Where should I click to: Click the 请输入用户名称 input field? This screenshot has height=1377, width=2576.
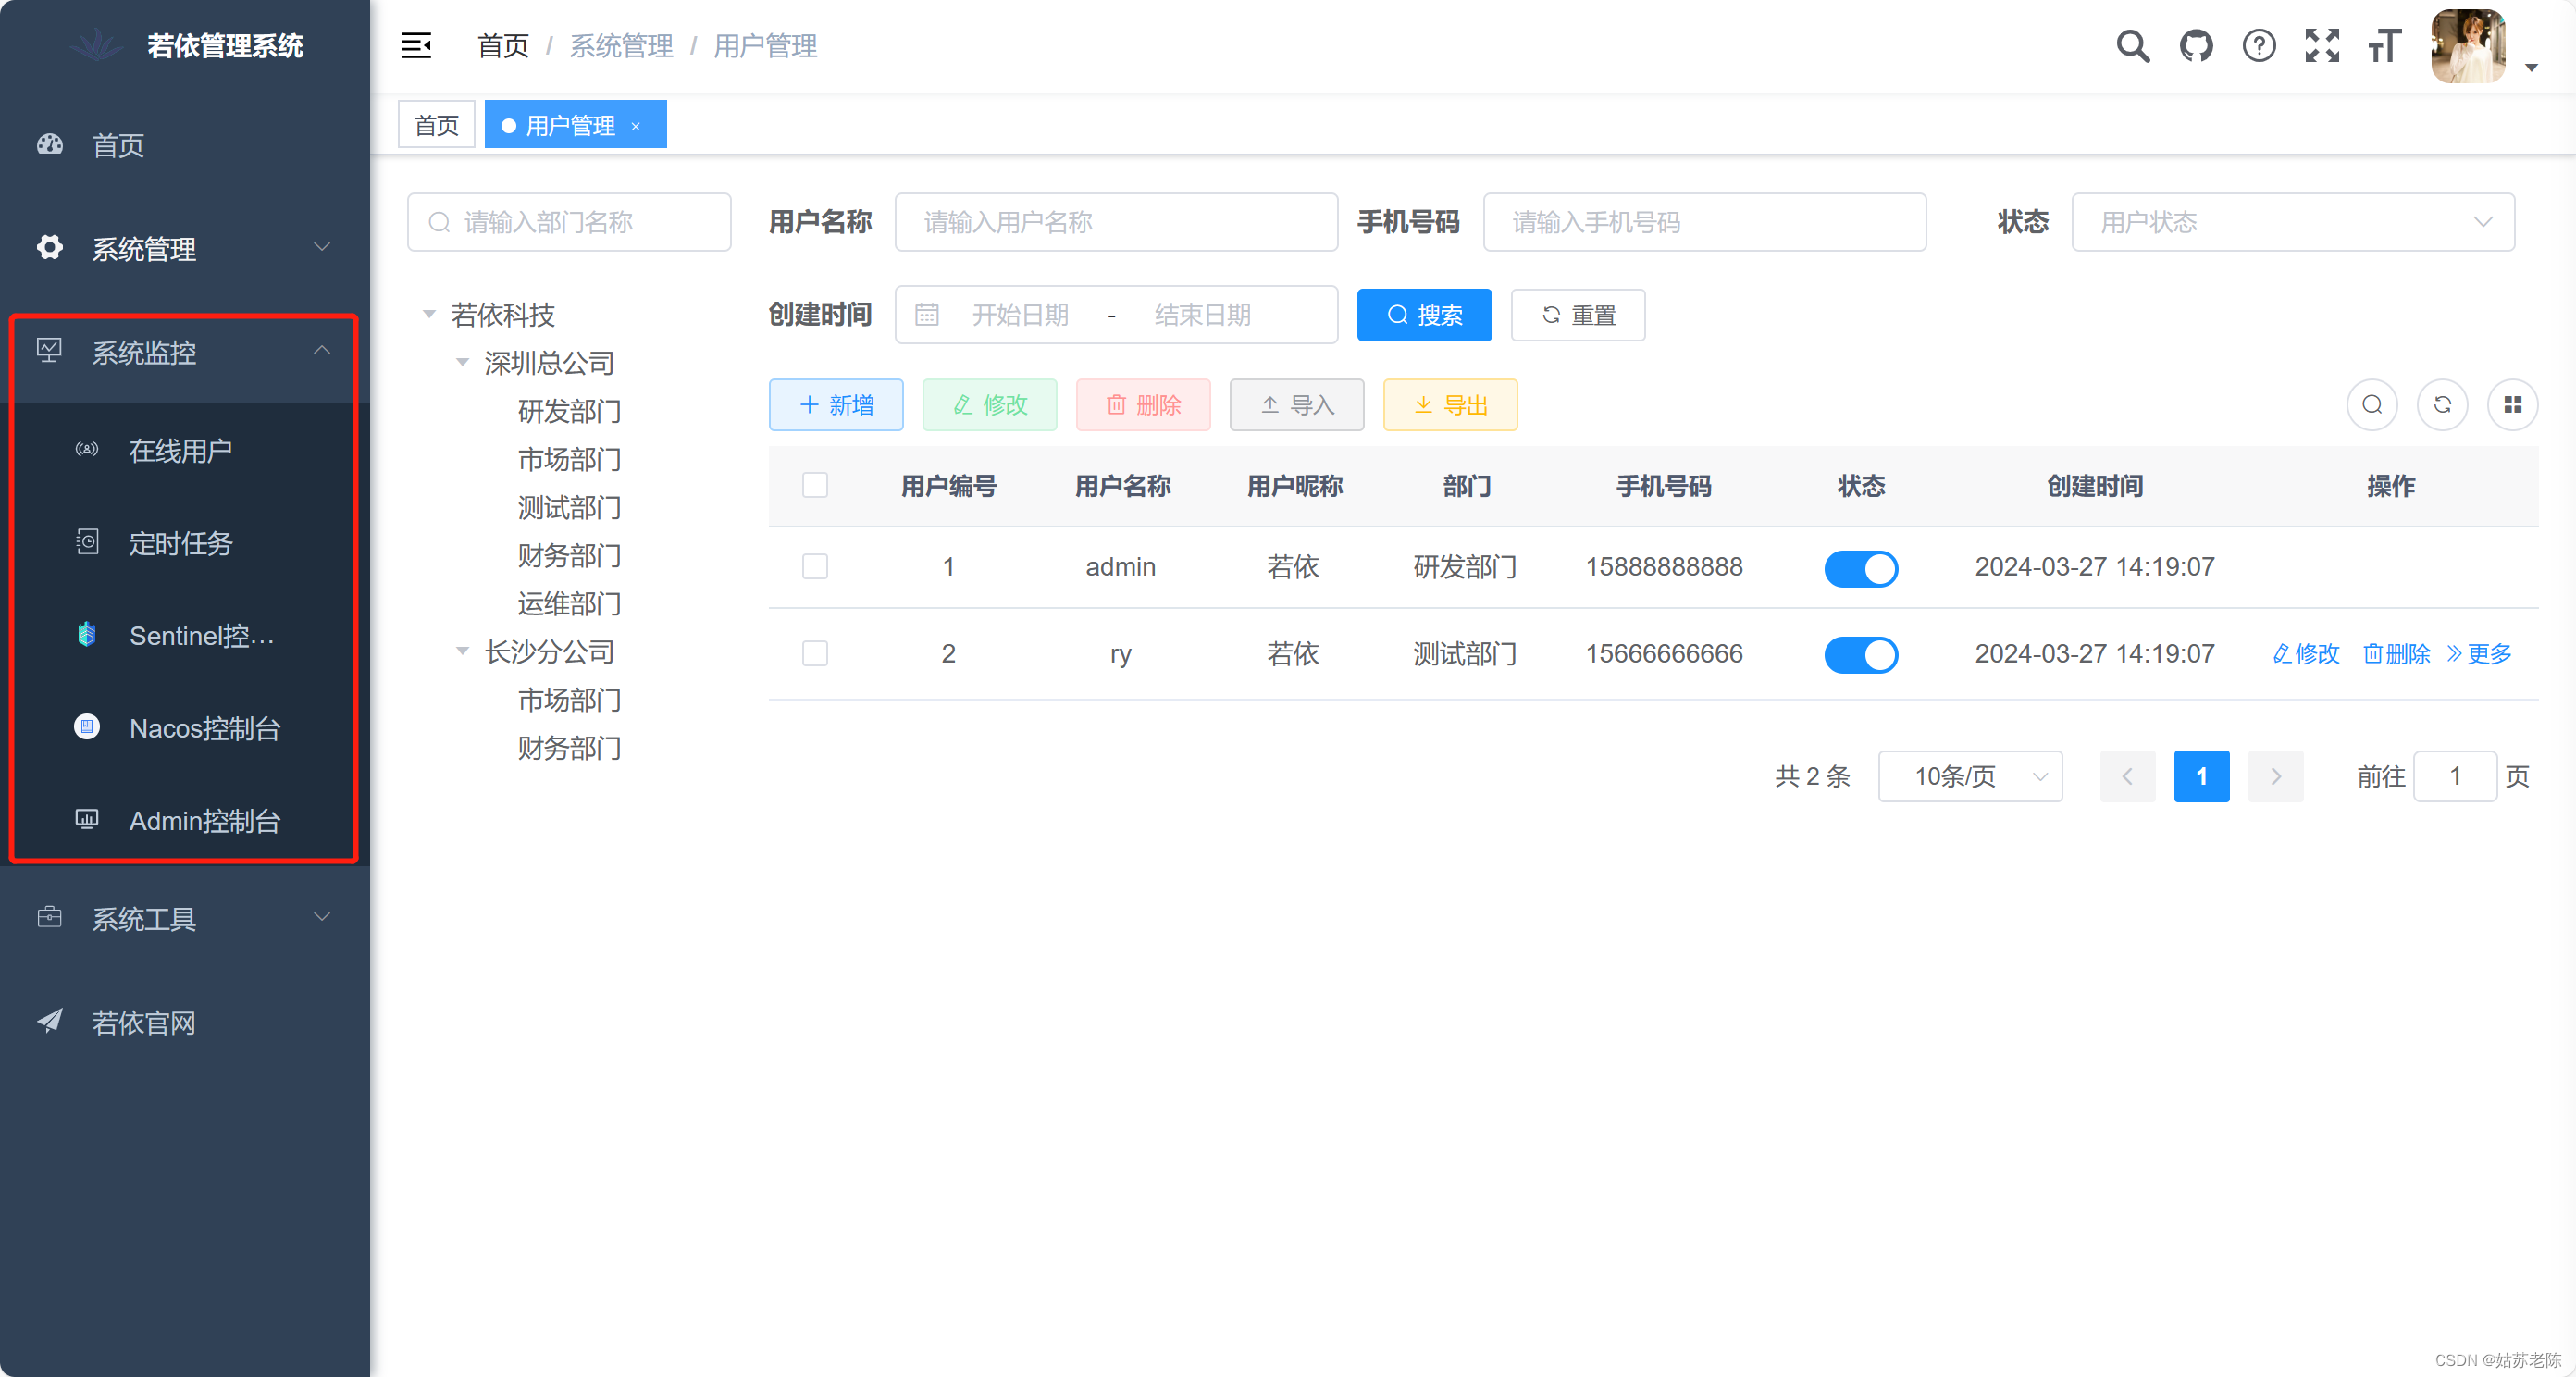(1115, 222)
